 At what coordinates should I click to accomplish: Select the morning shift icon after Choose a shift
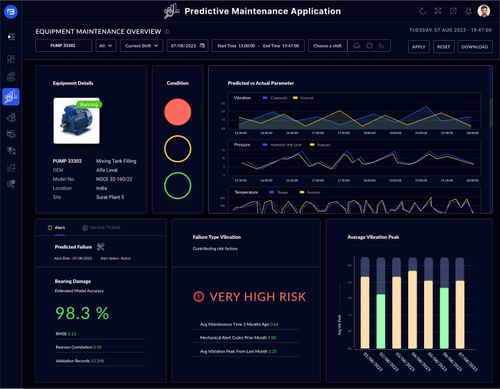point(357,46)
